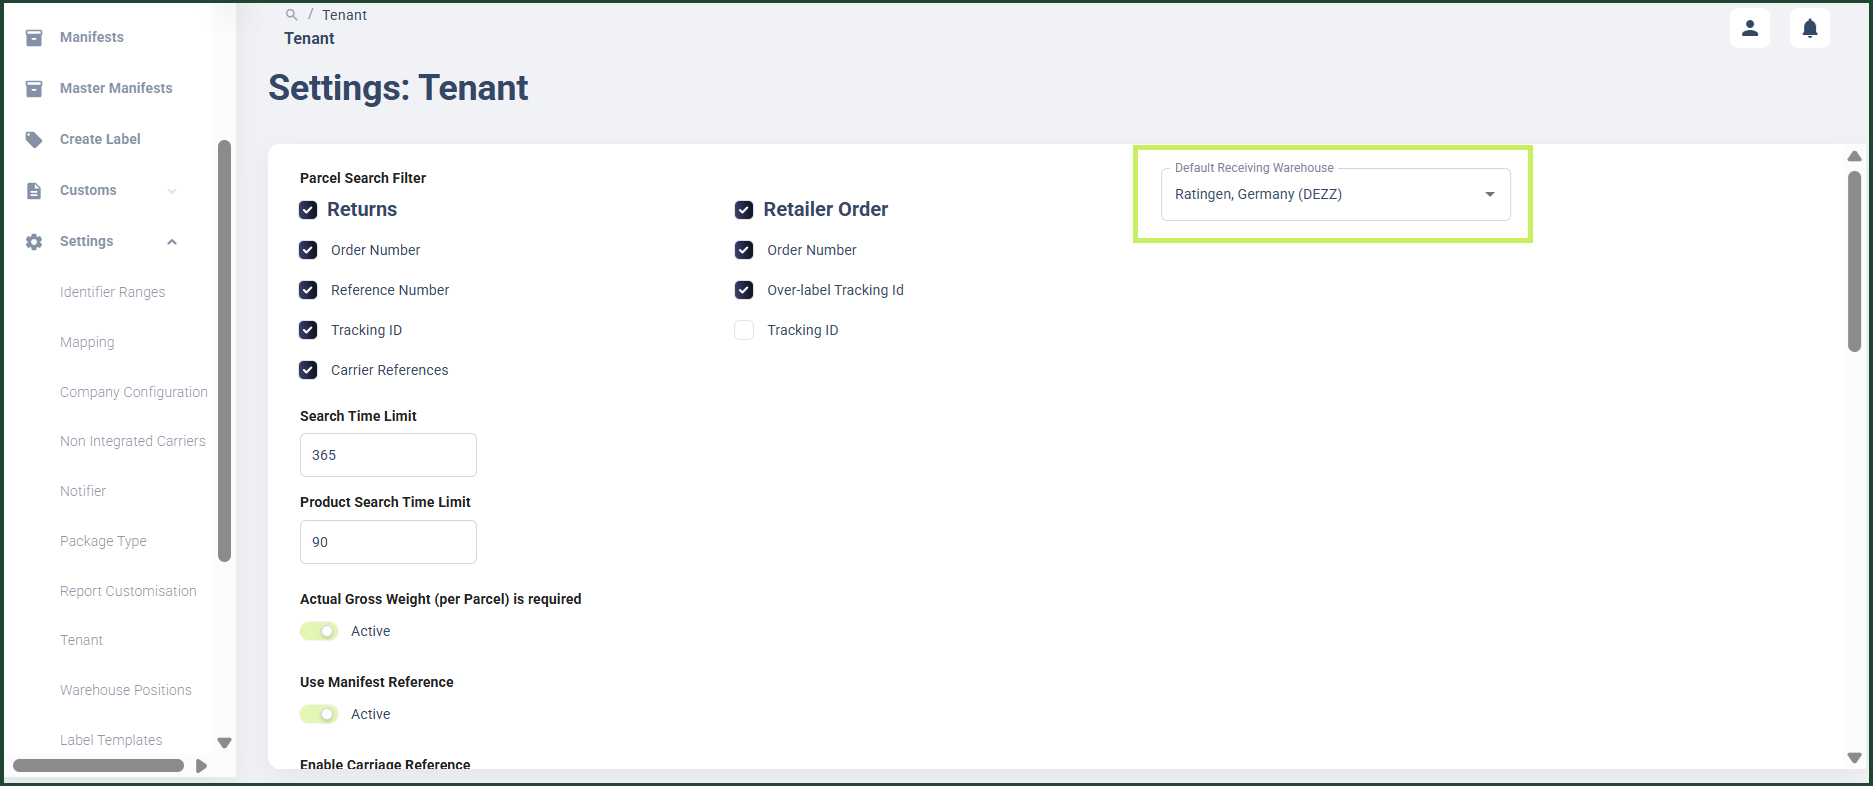Click sidebar horizontal scroll right arrow
Image resolution: width=1873 pixels, height=786 pixels.
tap(201, 766)
